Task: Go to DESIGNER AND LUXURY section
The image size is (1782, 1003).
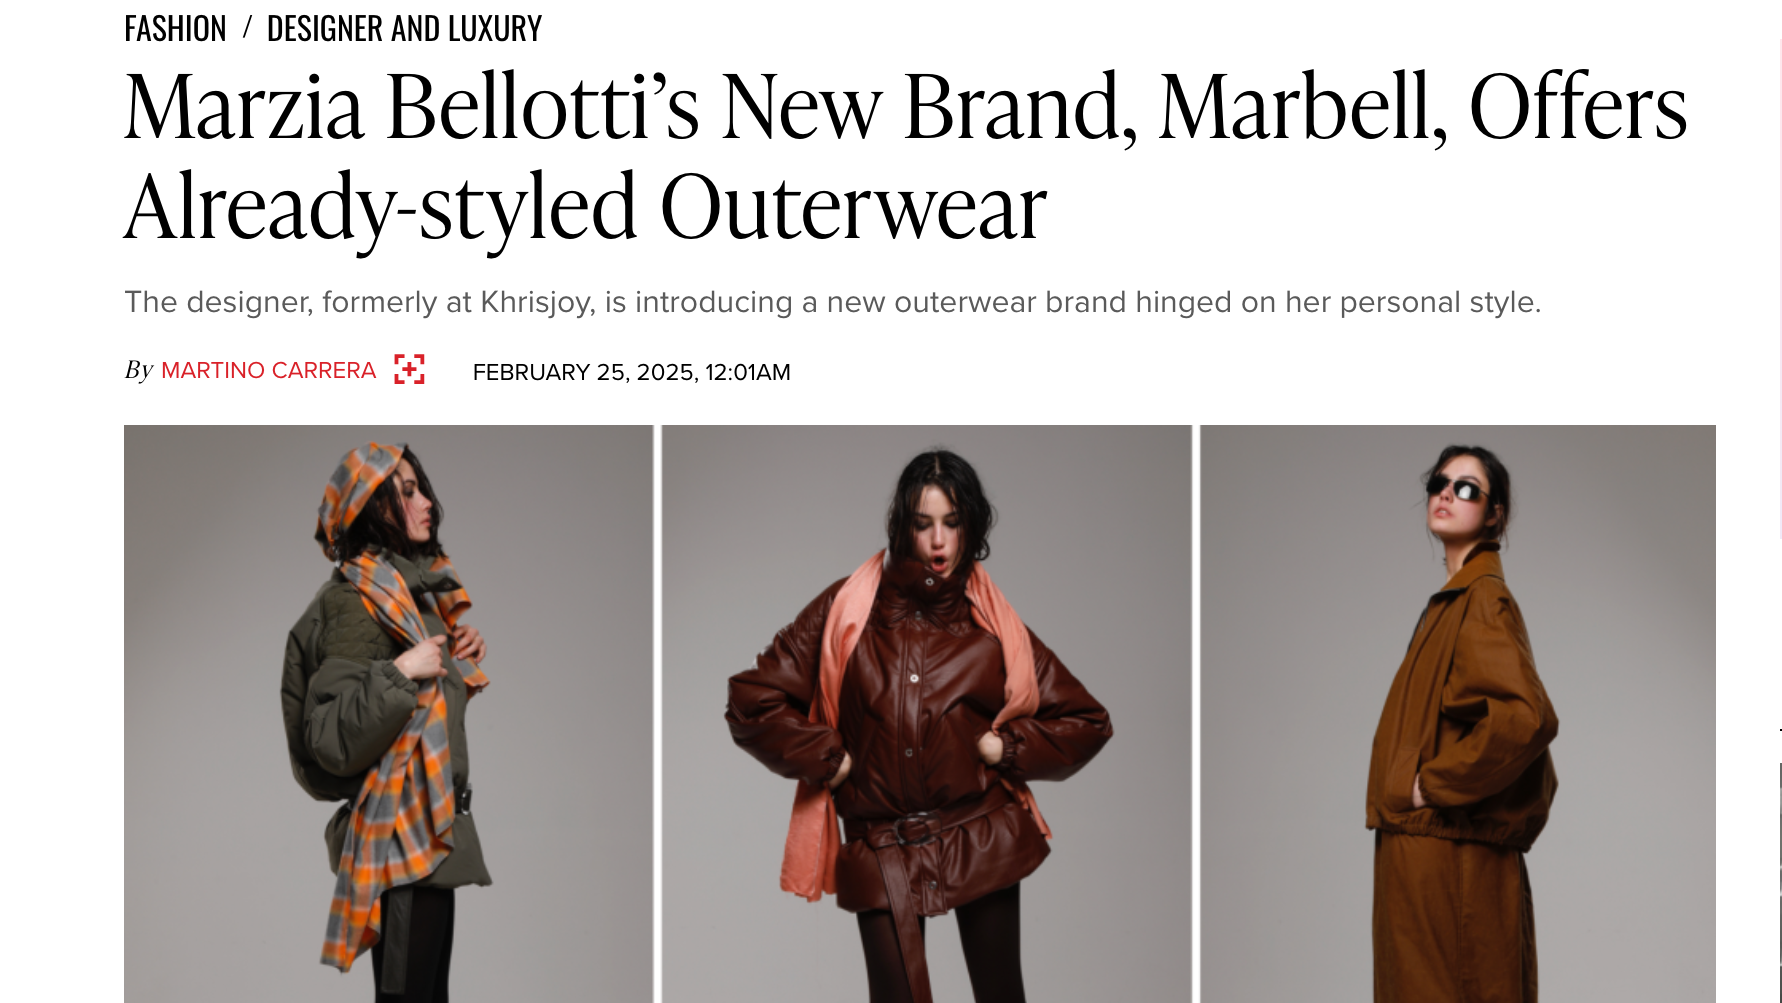Action: tap(404, 28)
